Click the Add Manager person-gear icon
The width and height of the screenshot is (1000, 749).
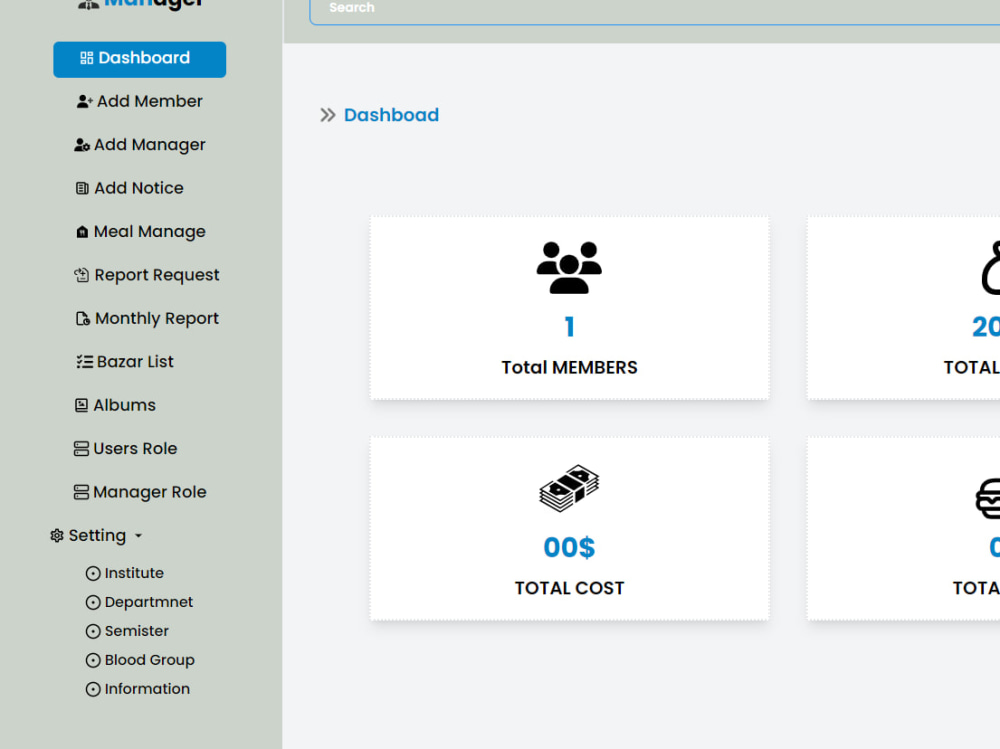(x=82, y=145)
